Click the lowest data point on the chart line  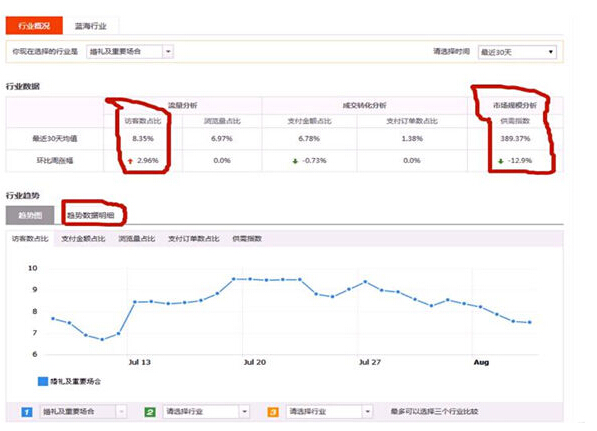coord(102,339)
